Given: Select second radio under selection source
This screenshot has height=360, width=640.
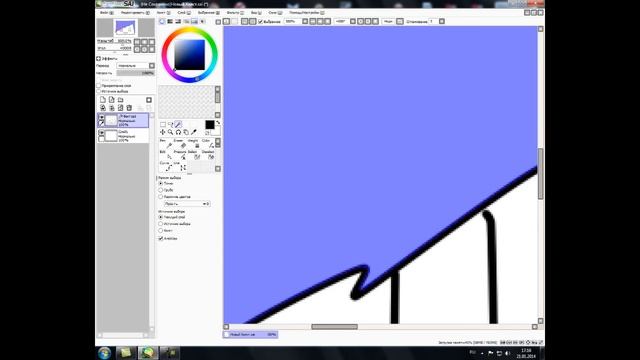Looking at the screenshot, I should click(x=160, y=224).
